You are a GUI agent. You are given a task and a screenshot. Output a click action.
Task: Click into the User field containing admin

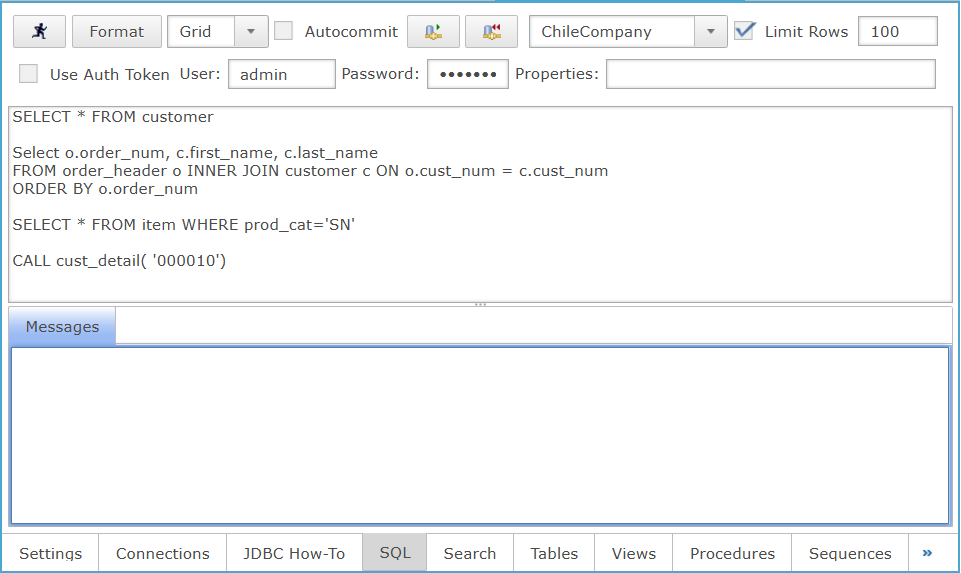tap(281, 74)
